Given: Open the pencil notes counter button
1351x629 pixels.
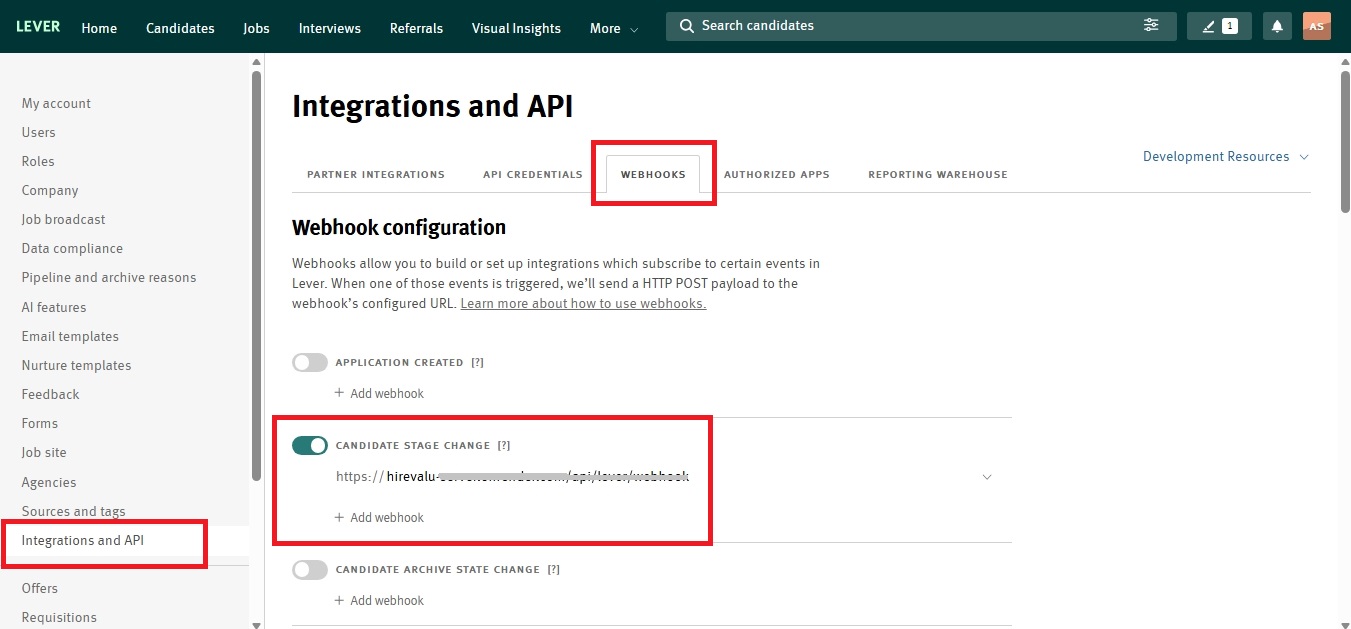Looking at the screenshot, I should click(x=1219, y=27).
